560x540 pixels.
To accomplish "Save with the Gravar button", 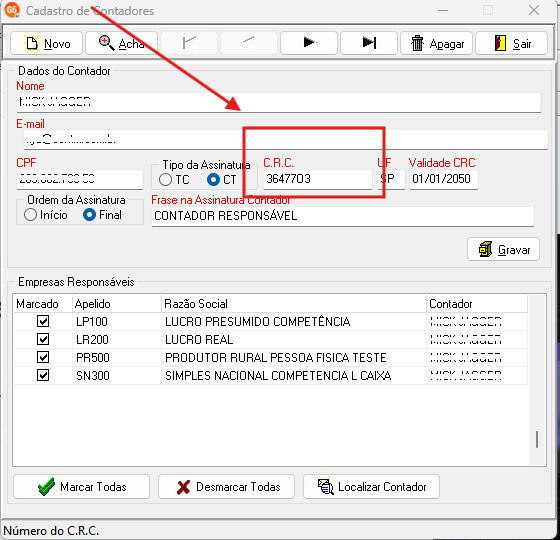I will [x=503, y=249].
